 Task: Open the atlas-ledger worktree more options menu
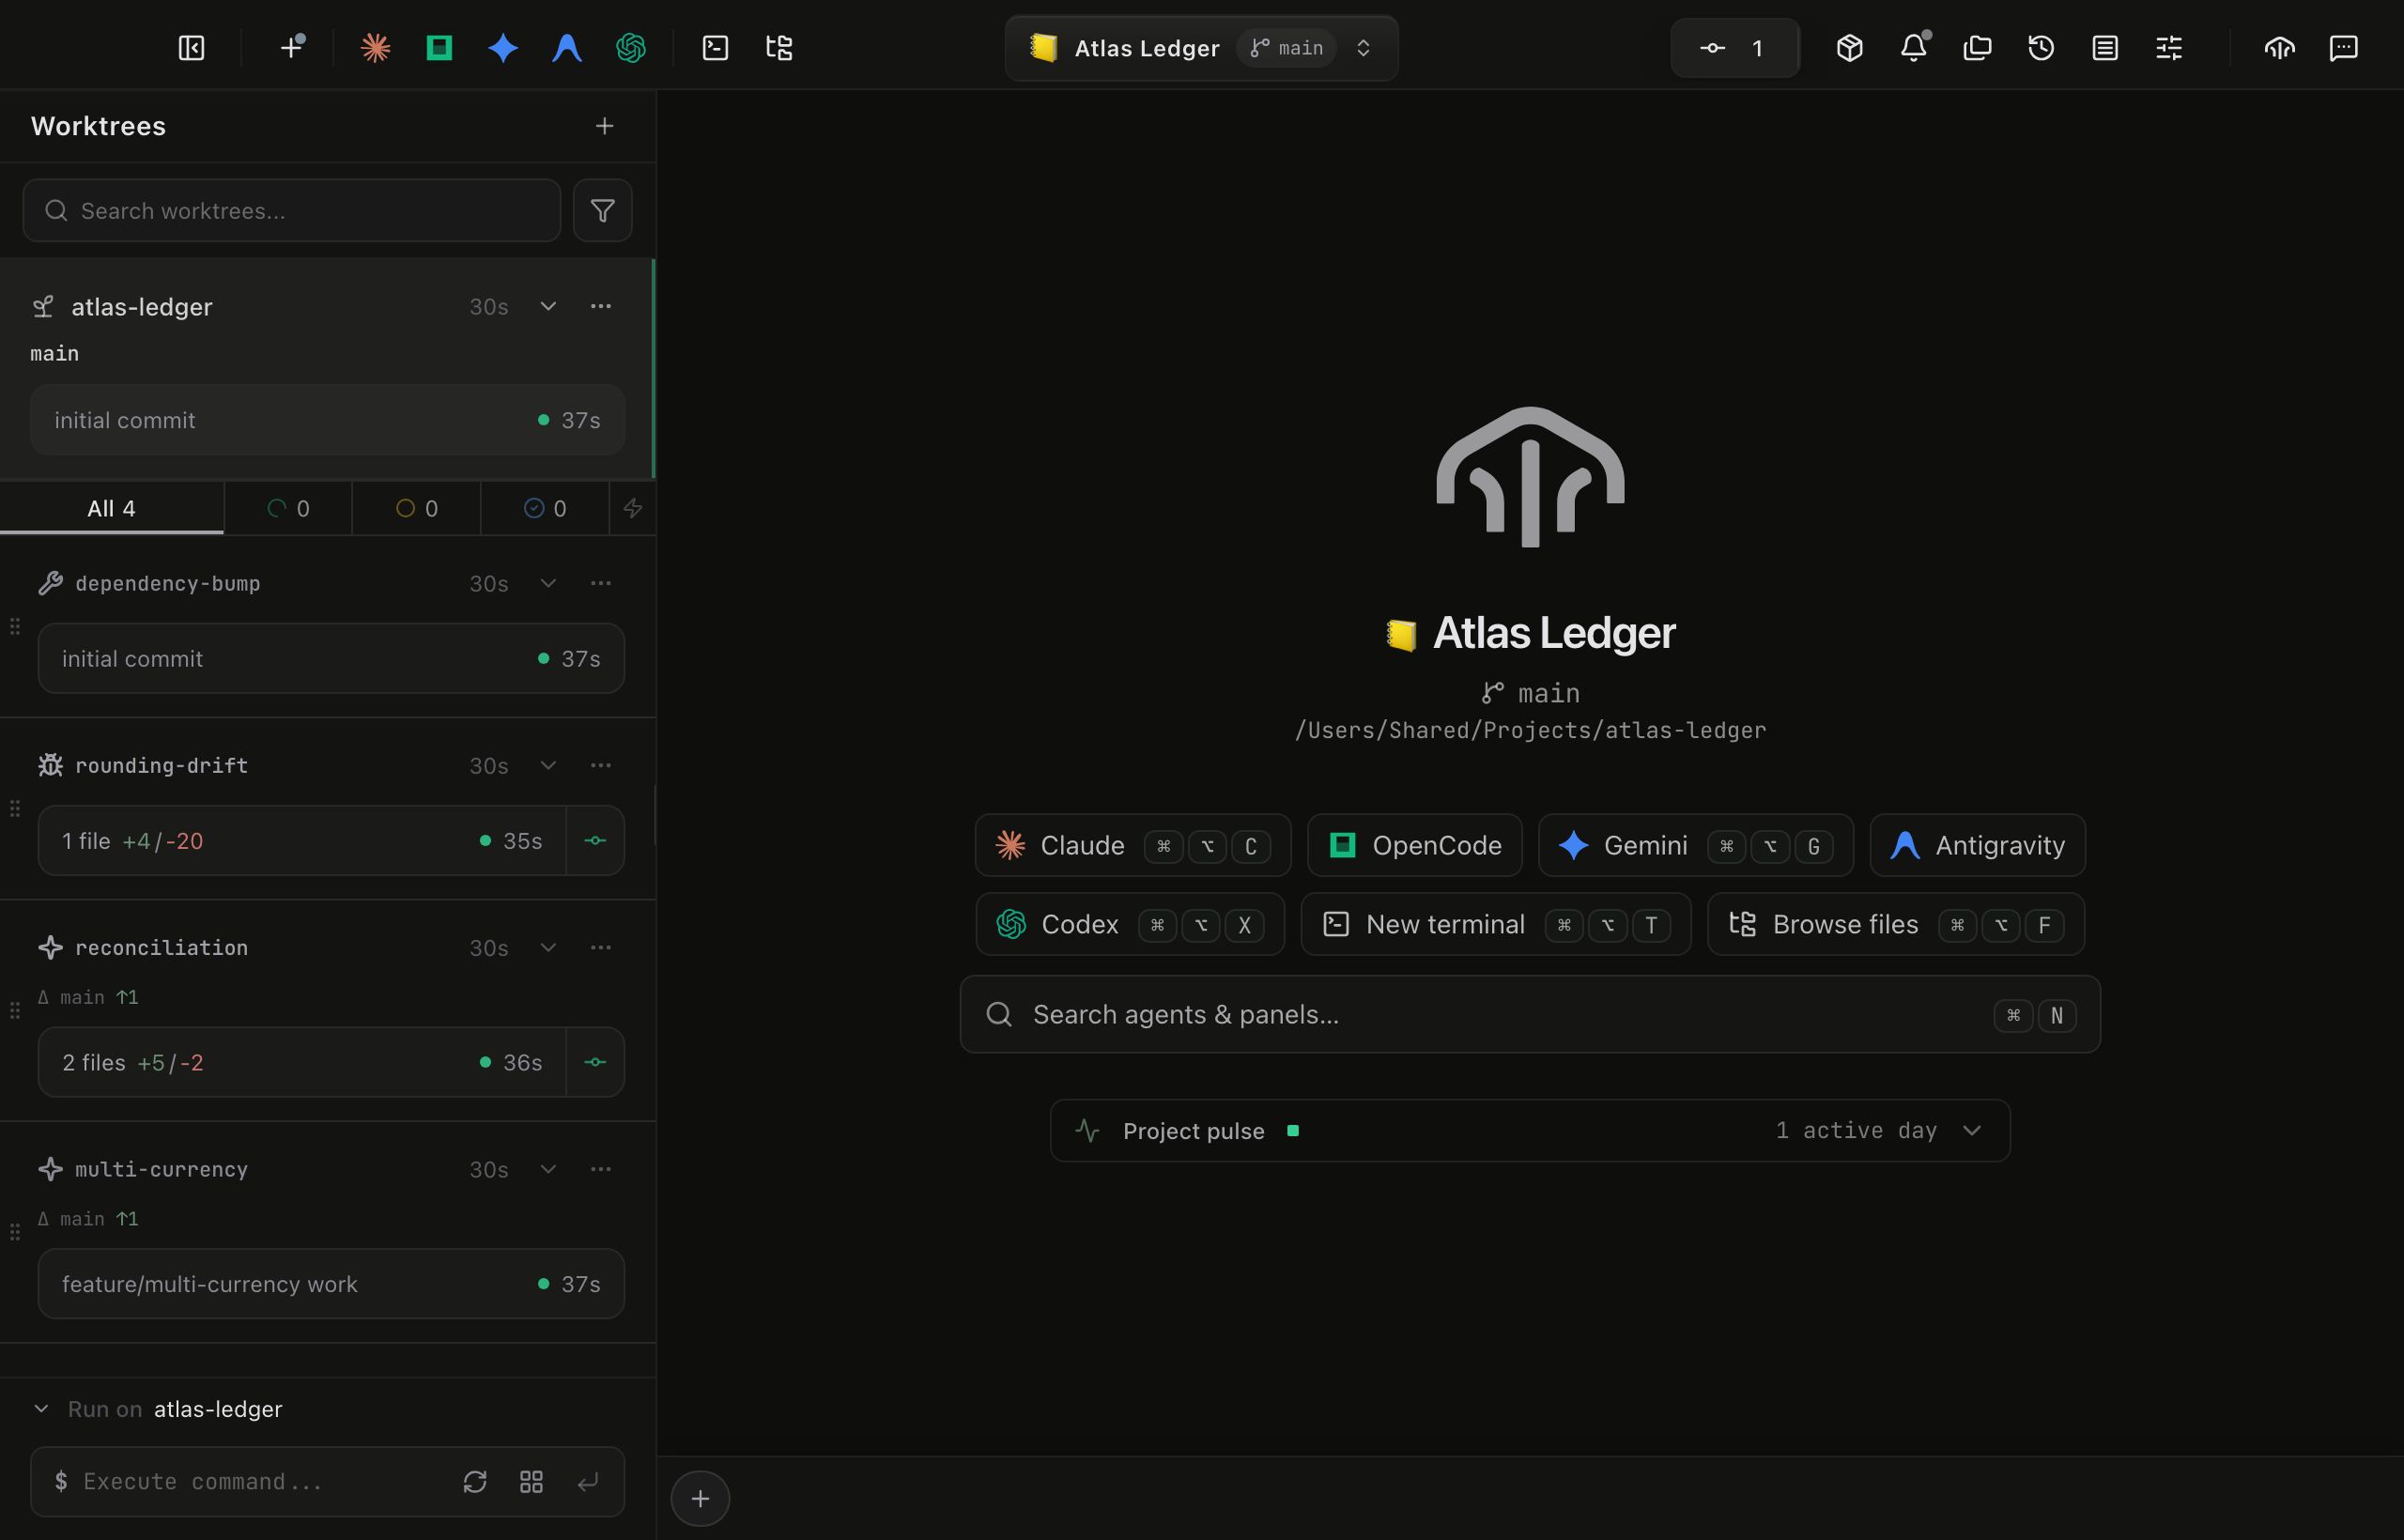click(x=600, y=306)
